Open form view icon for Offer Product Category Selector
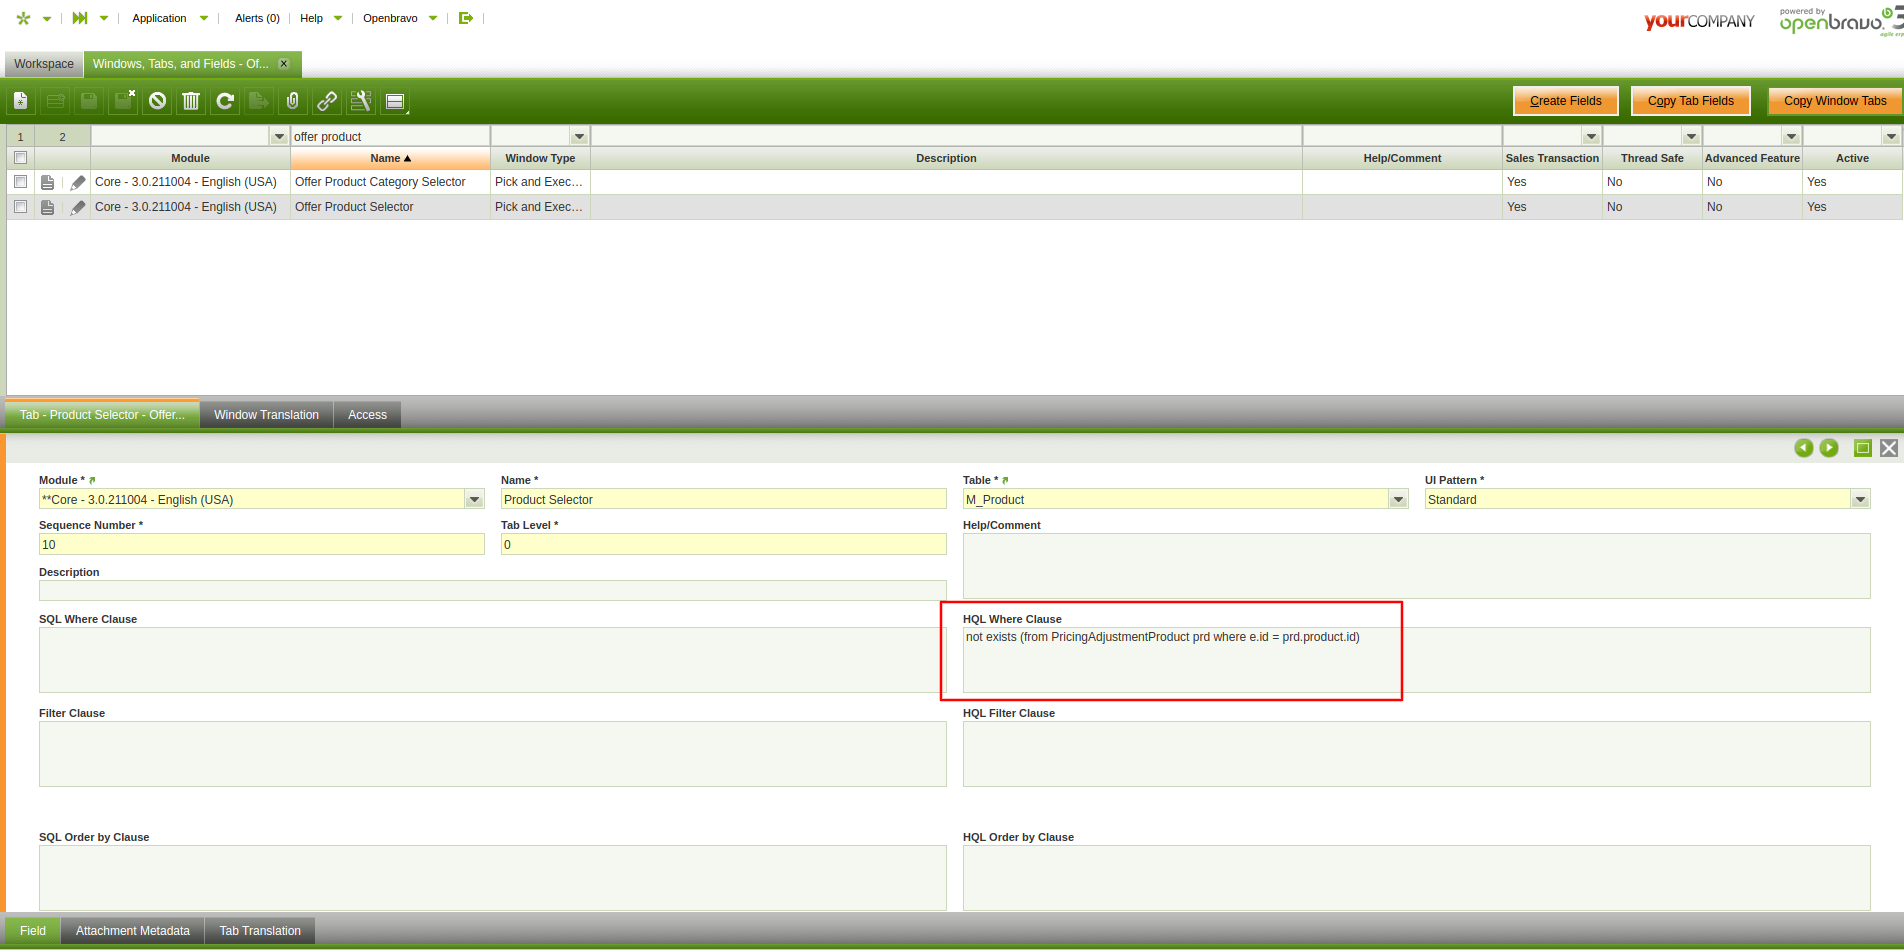This screenshot has height=950, width=1904. click(47, 182)
